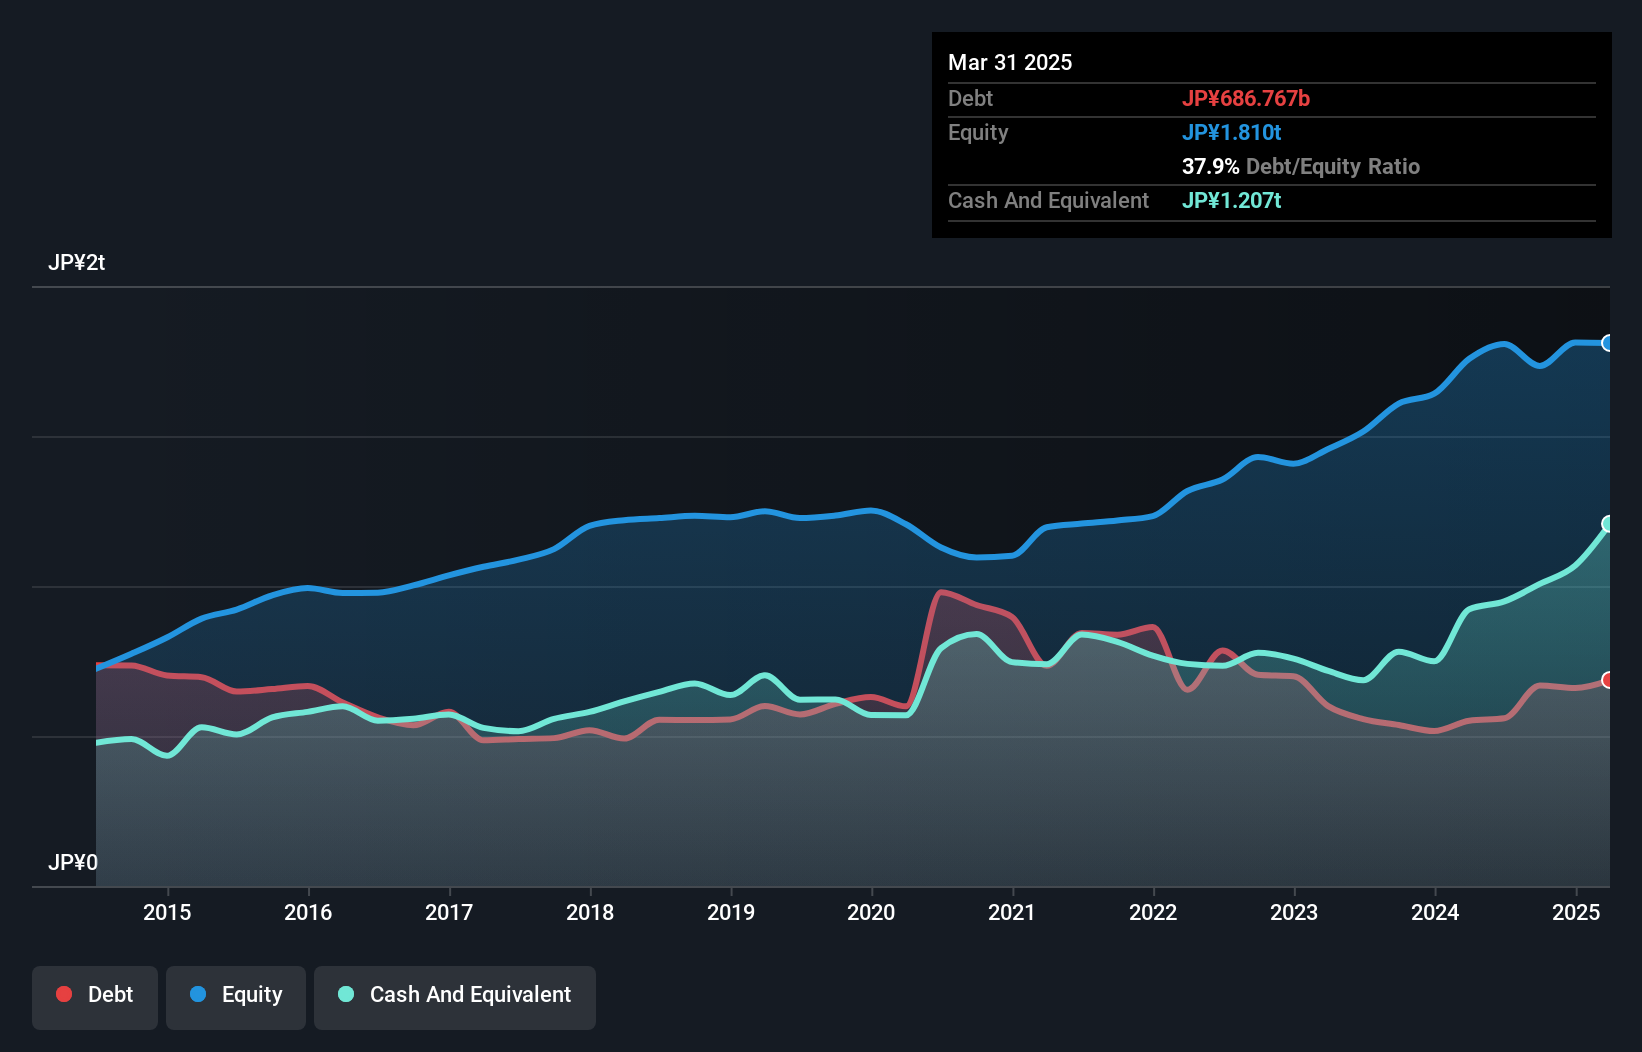The height and width of the screenshot is (1052, 1642).
Task: Select the 2017 x-axis label
Action: click(449, 912)
